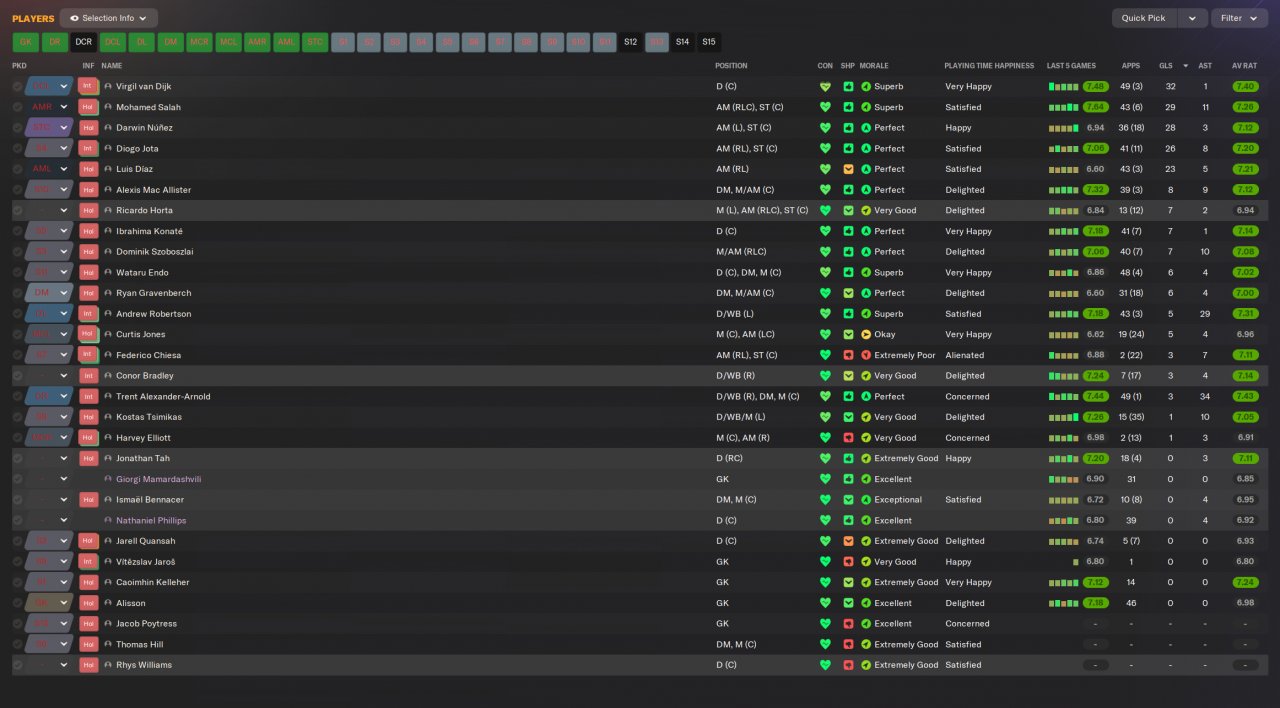1280x708 pixels.
Task: Toggle the picked checkmark for Giorgi Mamardashvili
Action: tap(17, 479)
